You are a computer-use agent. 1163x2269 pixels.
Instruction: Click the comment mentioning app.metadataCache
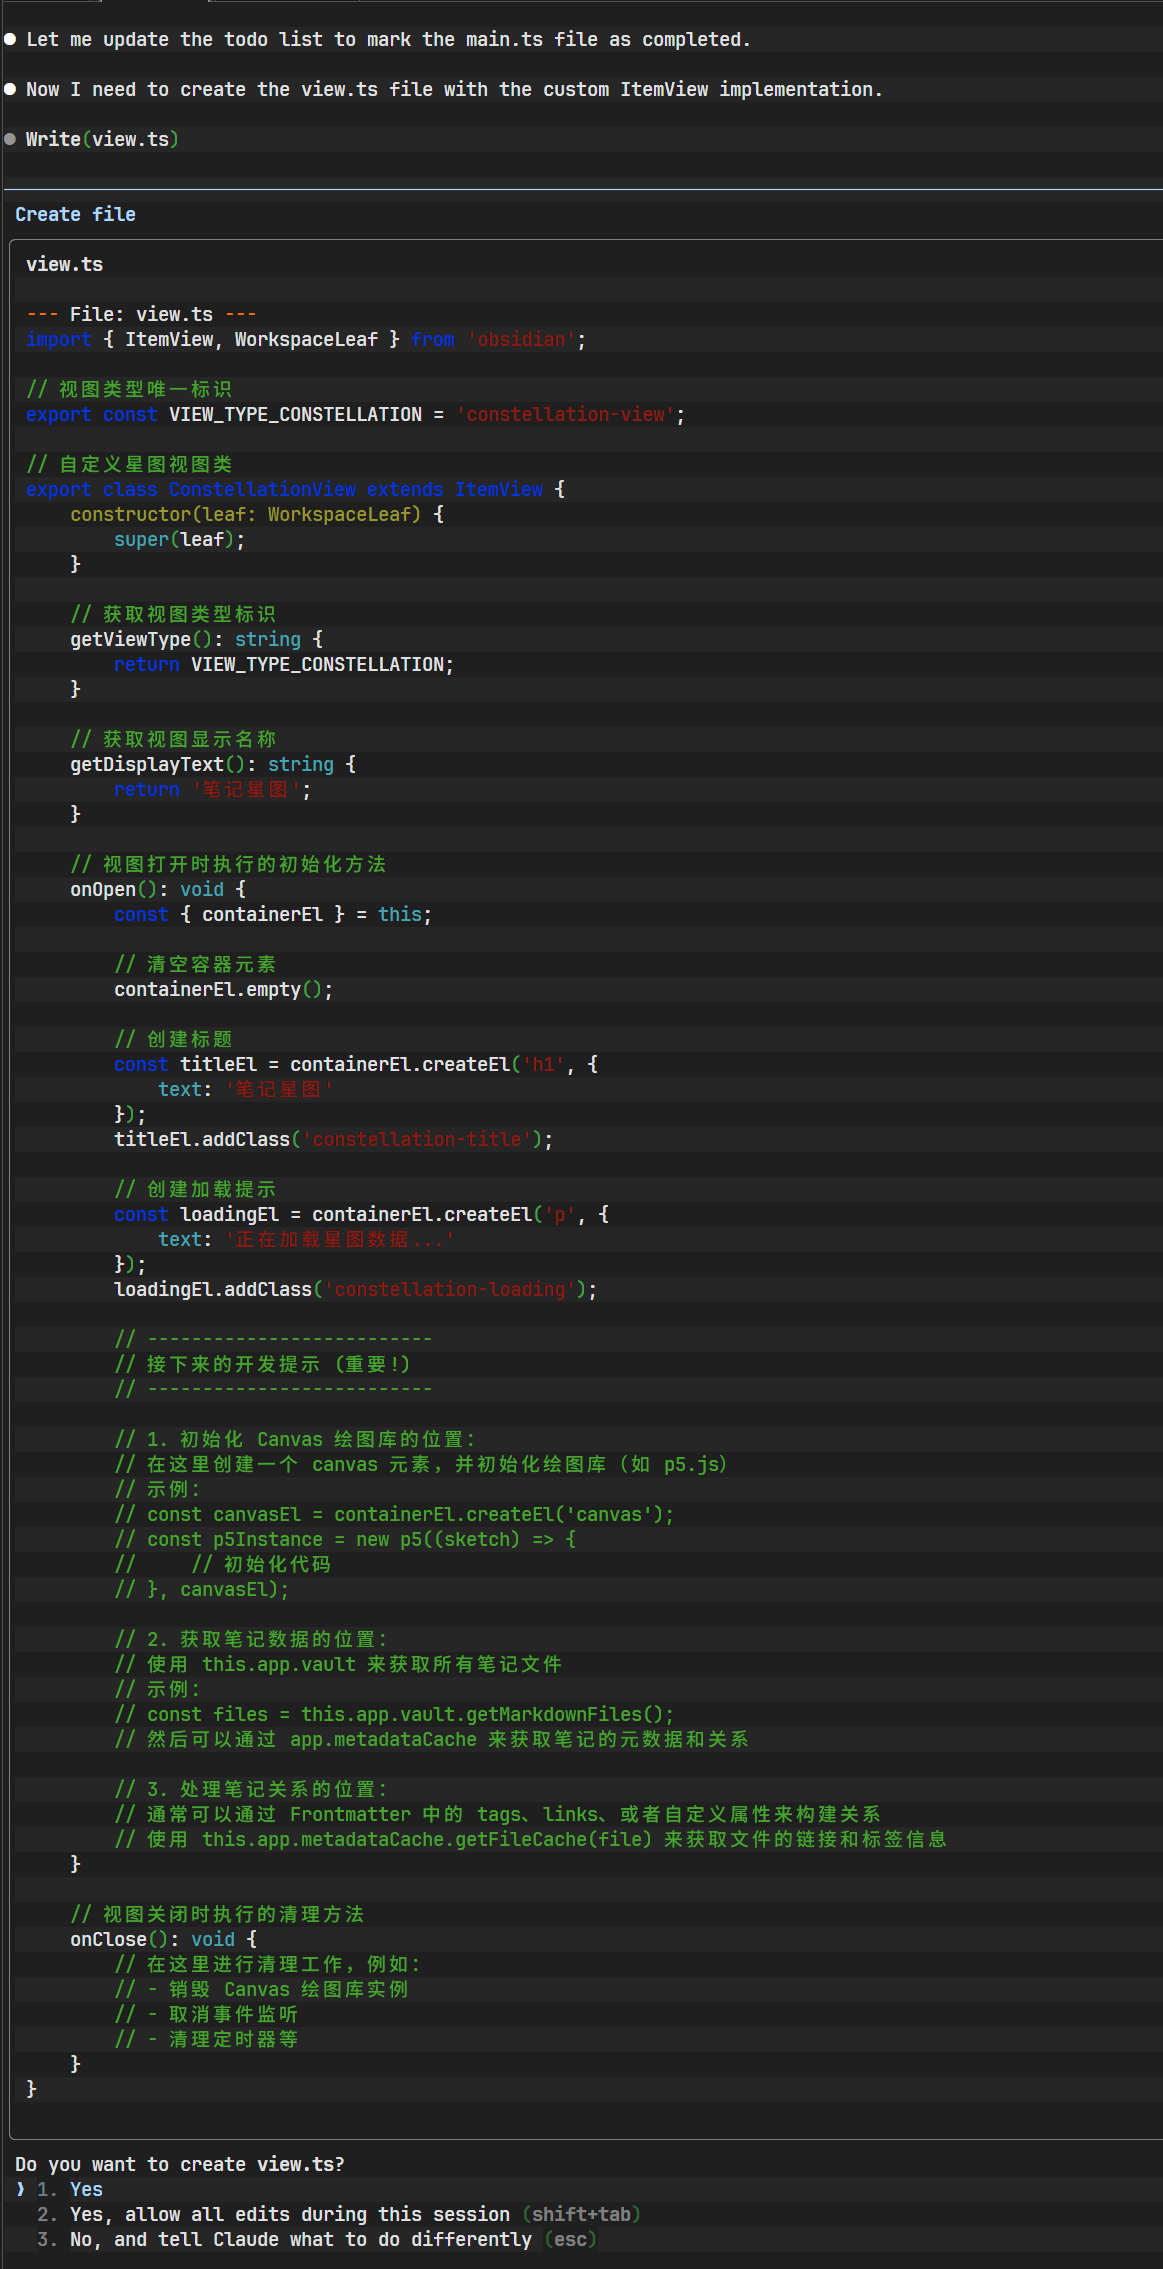coord(431,1739)
